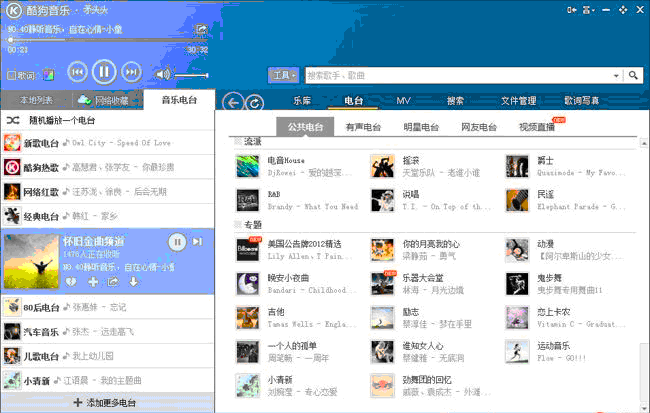The width and height of the screenshot is (650, 413).
Task: Refresh the page with circular arrow
Action: tap(255, 103)
